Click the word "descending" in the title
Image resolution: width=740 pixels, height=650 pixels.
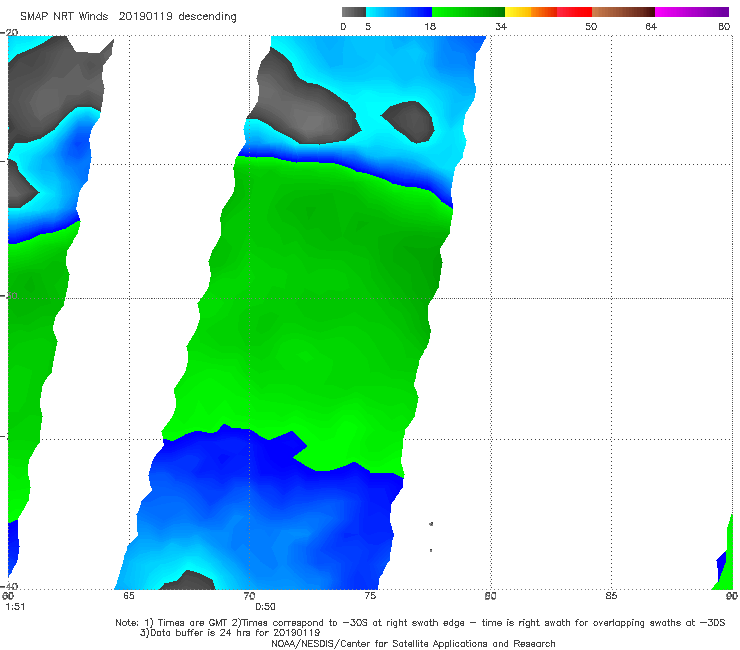pyautogui.click(x=207, y=17)
